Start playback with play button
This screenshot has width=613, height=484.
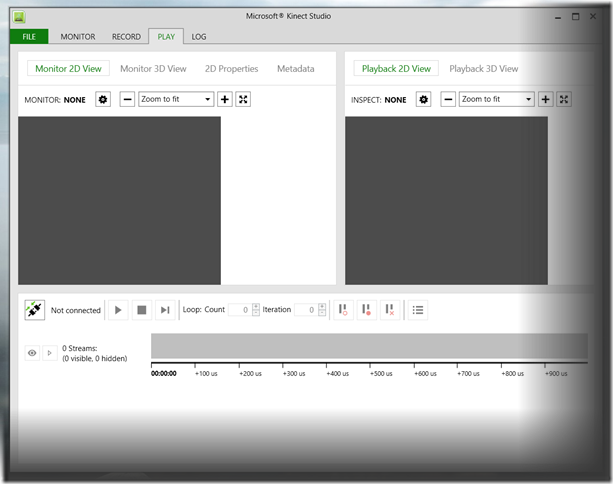(x=118, y=310)
